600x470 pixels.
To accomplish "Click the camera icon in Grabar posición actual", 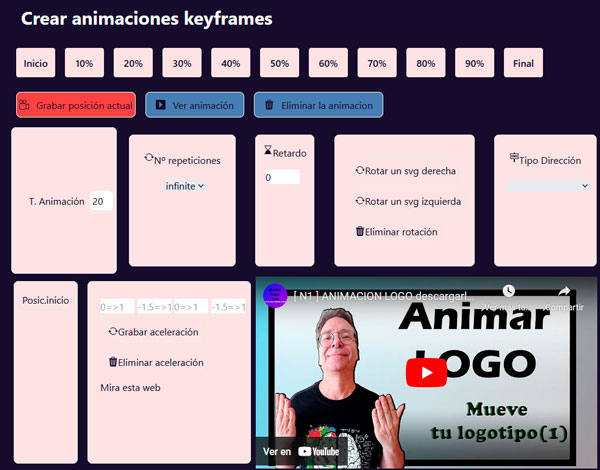I will [24, 105].
